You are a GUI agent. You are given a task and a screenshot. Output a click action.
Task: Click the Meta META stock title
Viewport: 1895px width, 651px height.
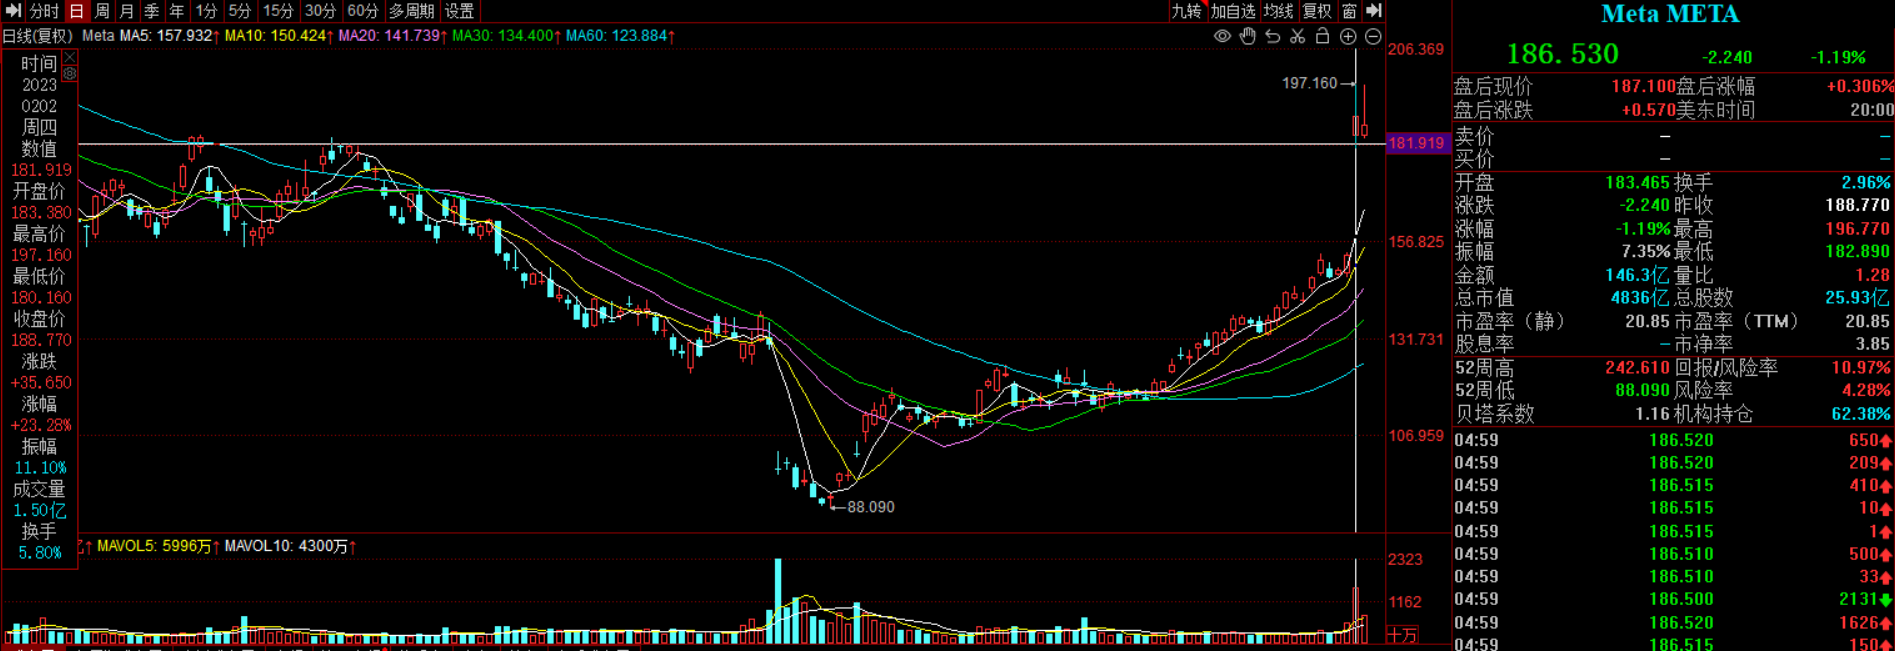click(x=1670, y=14)
